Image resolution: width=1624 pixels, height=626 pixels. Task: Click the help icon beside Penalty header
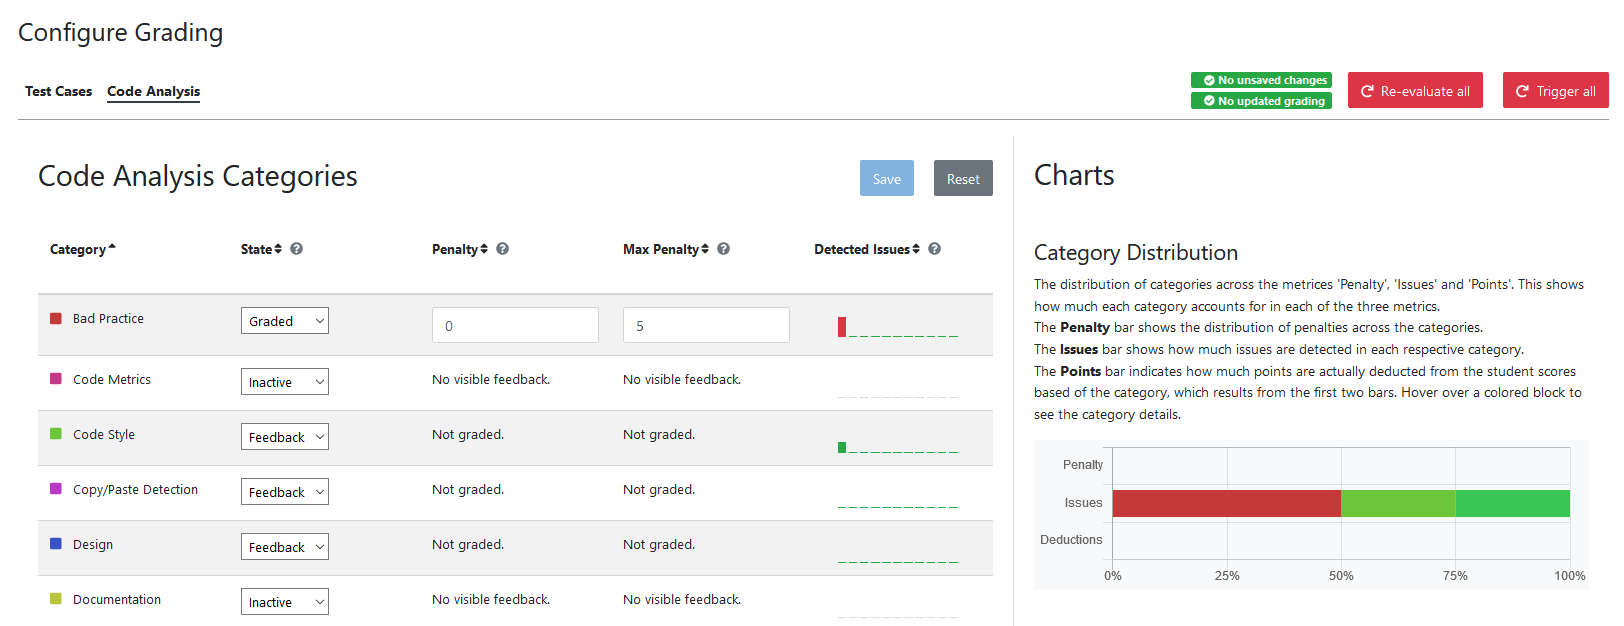(503, 249)
